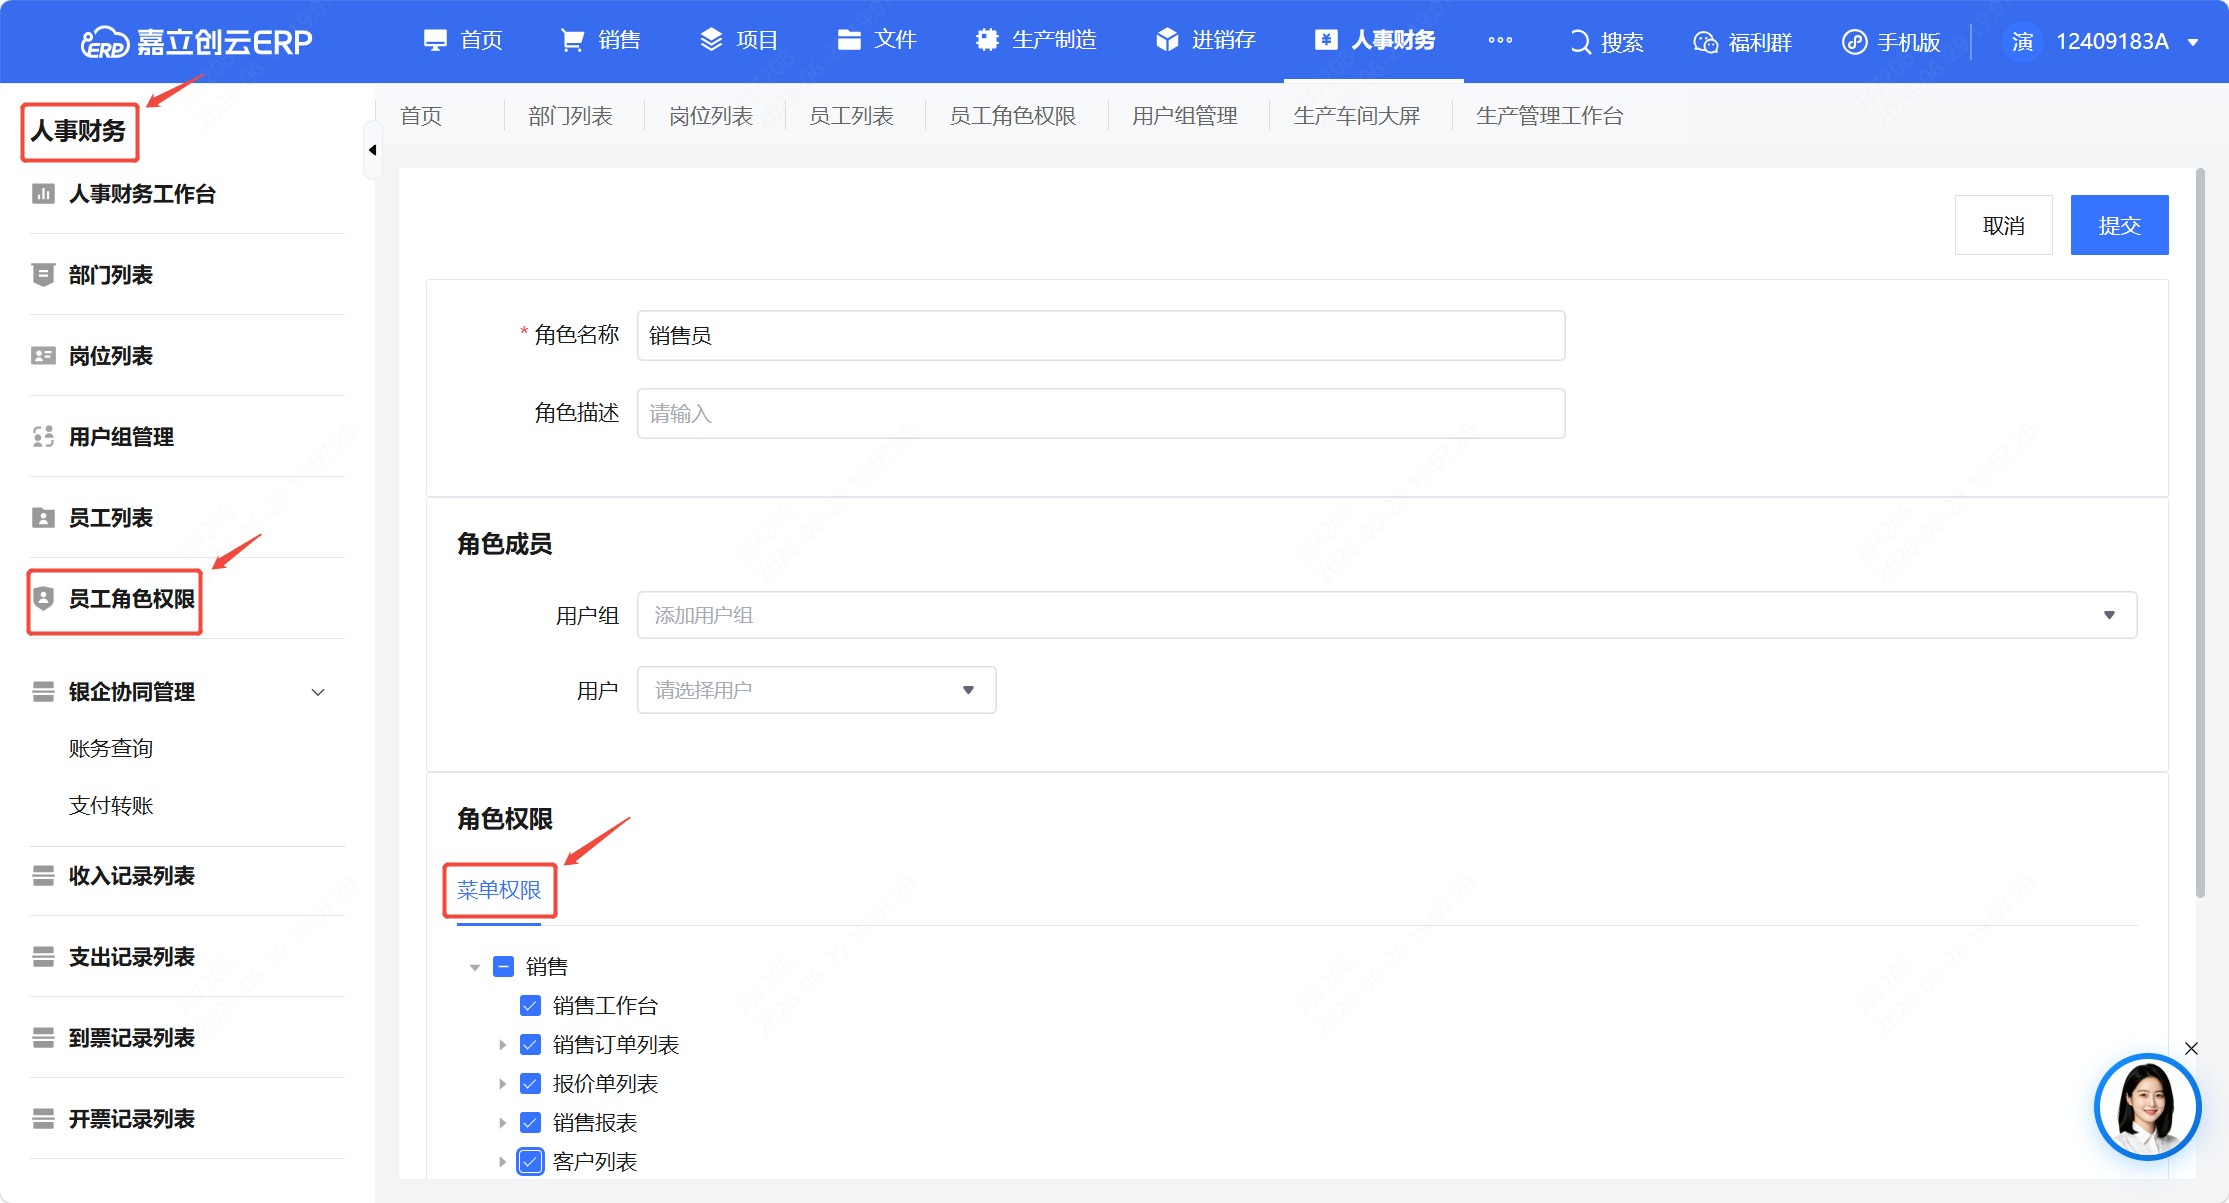The width and height of the screenshot is (2229, 1203).
Task: Click the 用户组管理 sidebar icon
Action: pos(43,437)
